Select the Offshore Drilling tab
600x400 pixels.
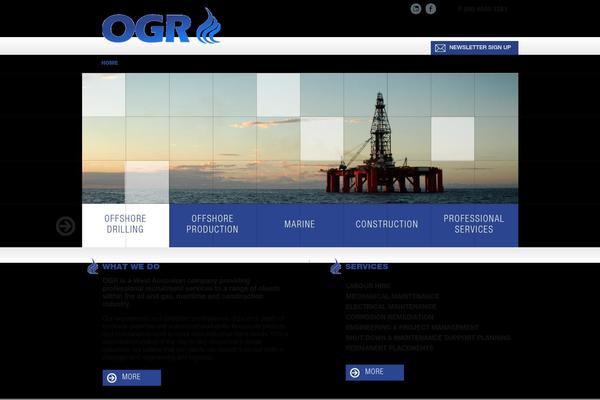click(126, 225)
